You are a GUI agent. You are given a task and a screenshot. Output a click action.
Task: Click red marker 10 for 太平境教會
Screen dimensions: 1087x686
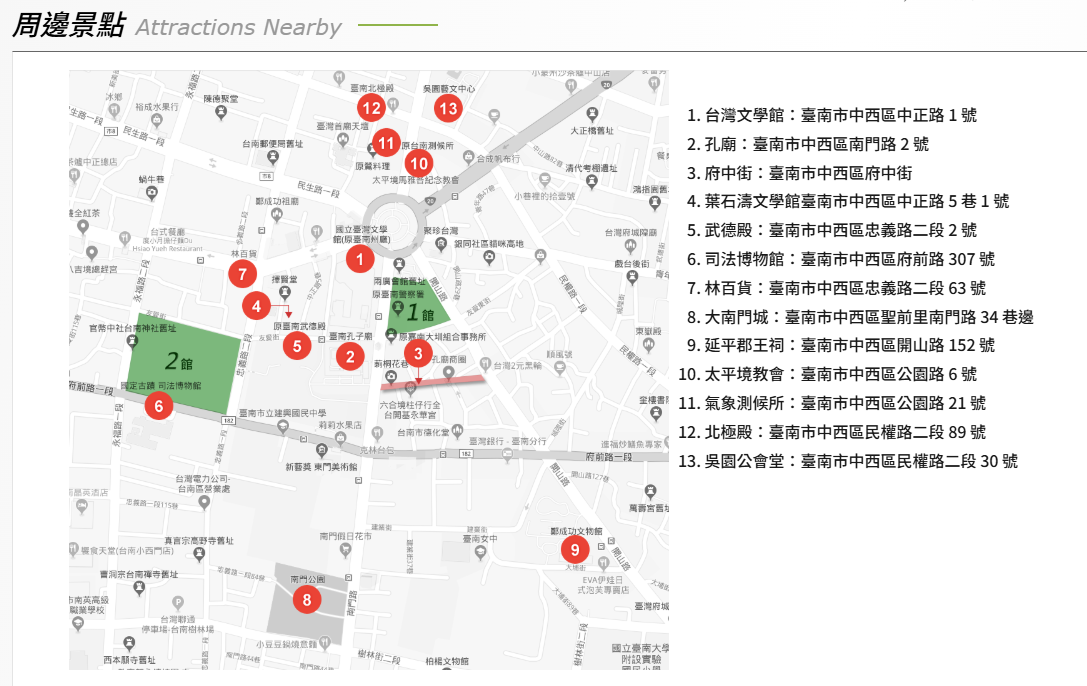[420, 163]
